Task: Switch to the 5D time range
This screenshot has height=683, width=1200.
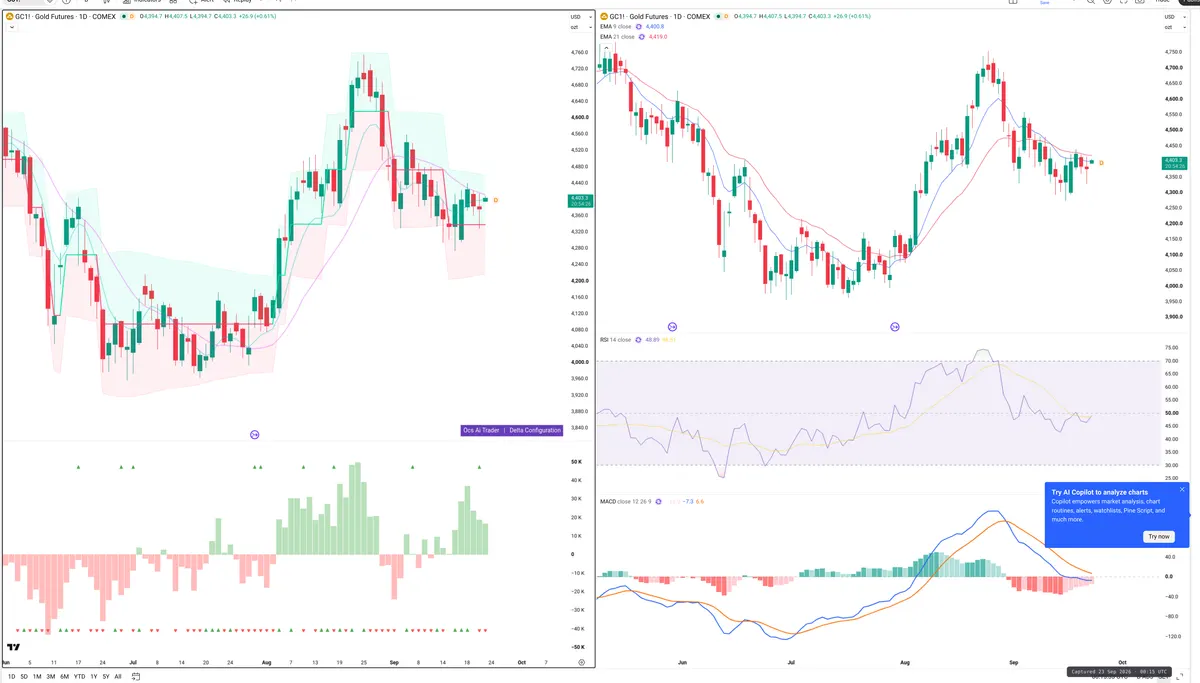Action: coord(24,677)
